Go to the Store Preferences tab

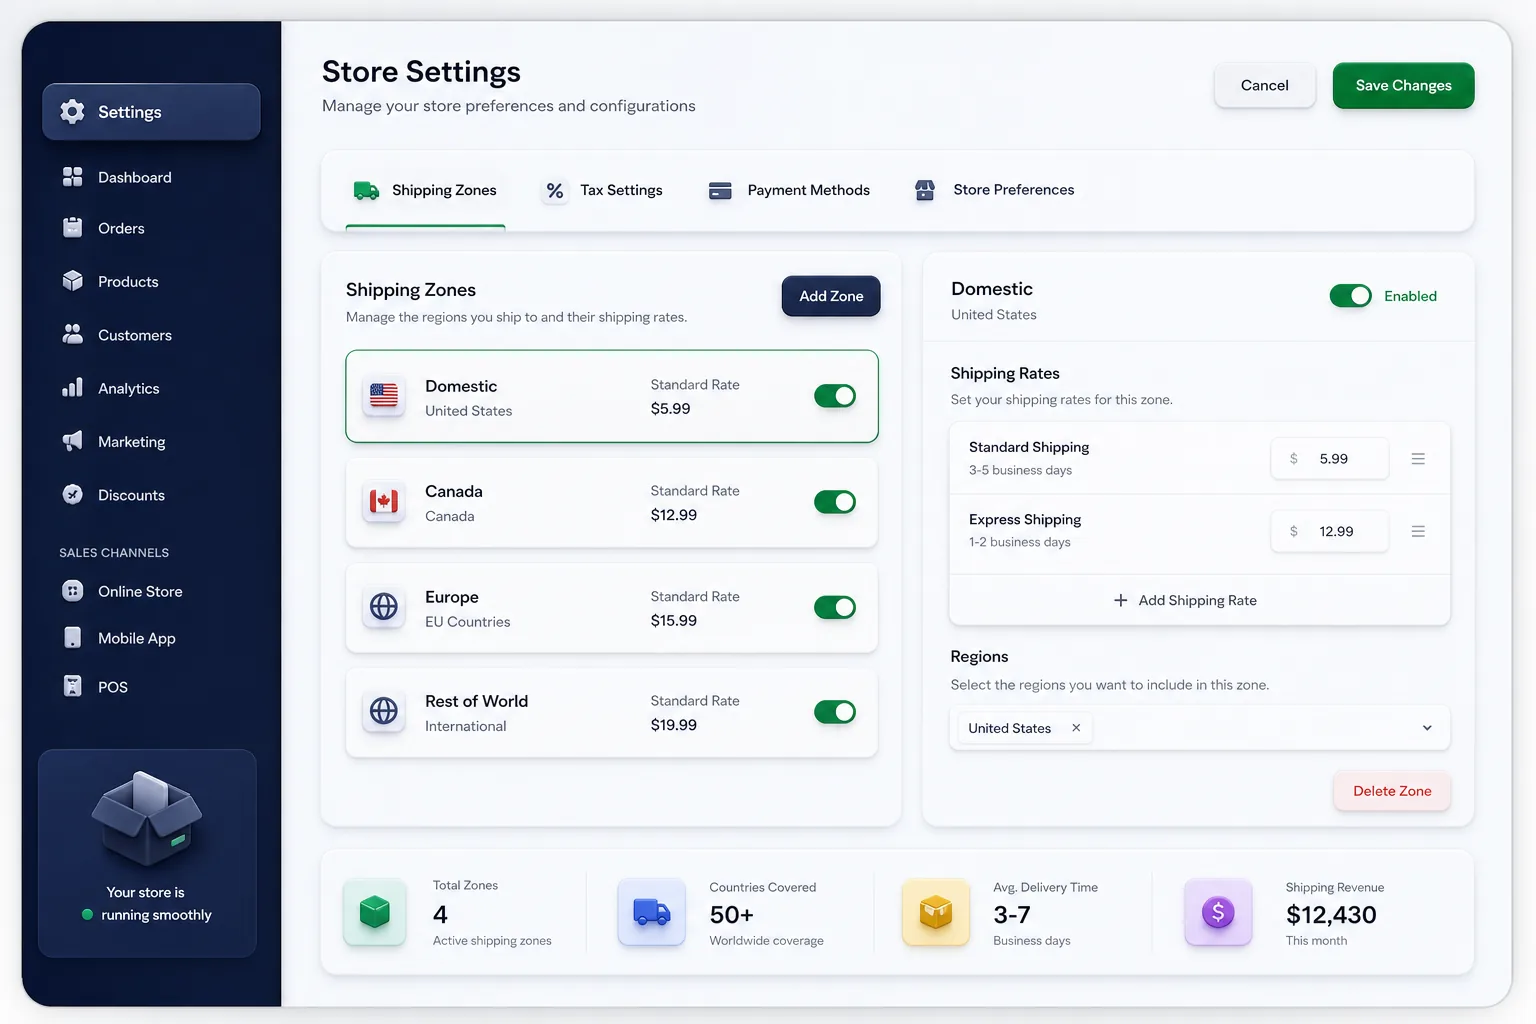pyautogui.click(x=994, y=190)
